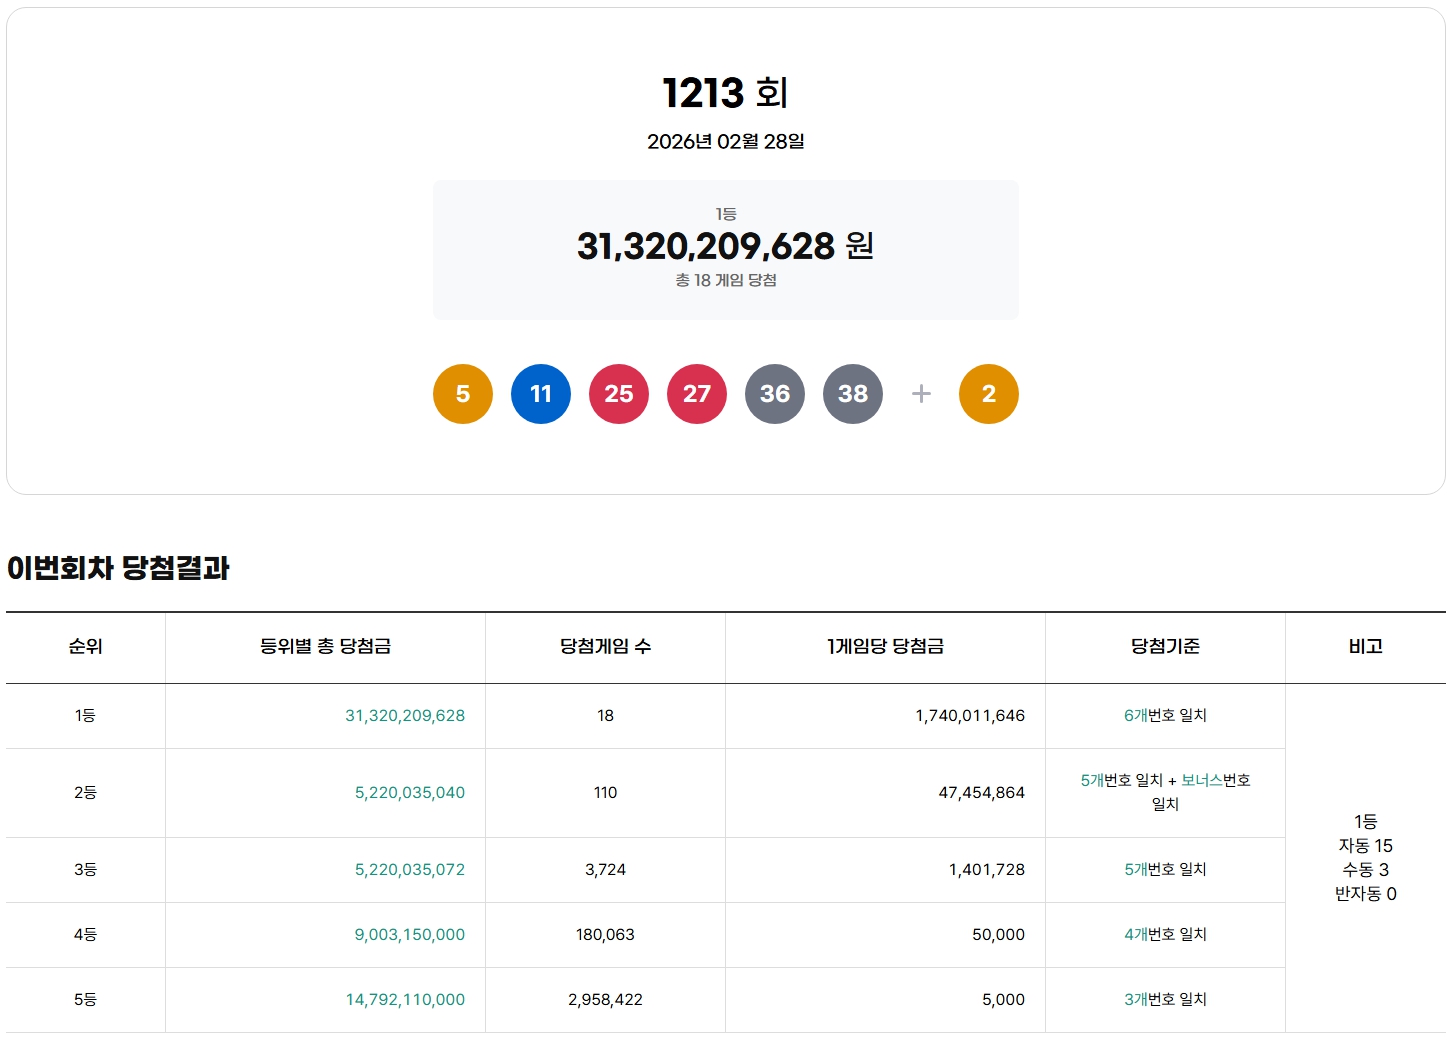This screenshot has width=1454, height=1040.
Task: Click the gray ball number 36
Action: point(775,394)
